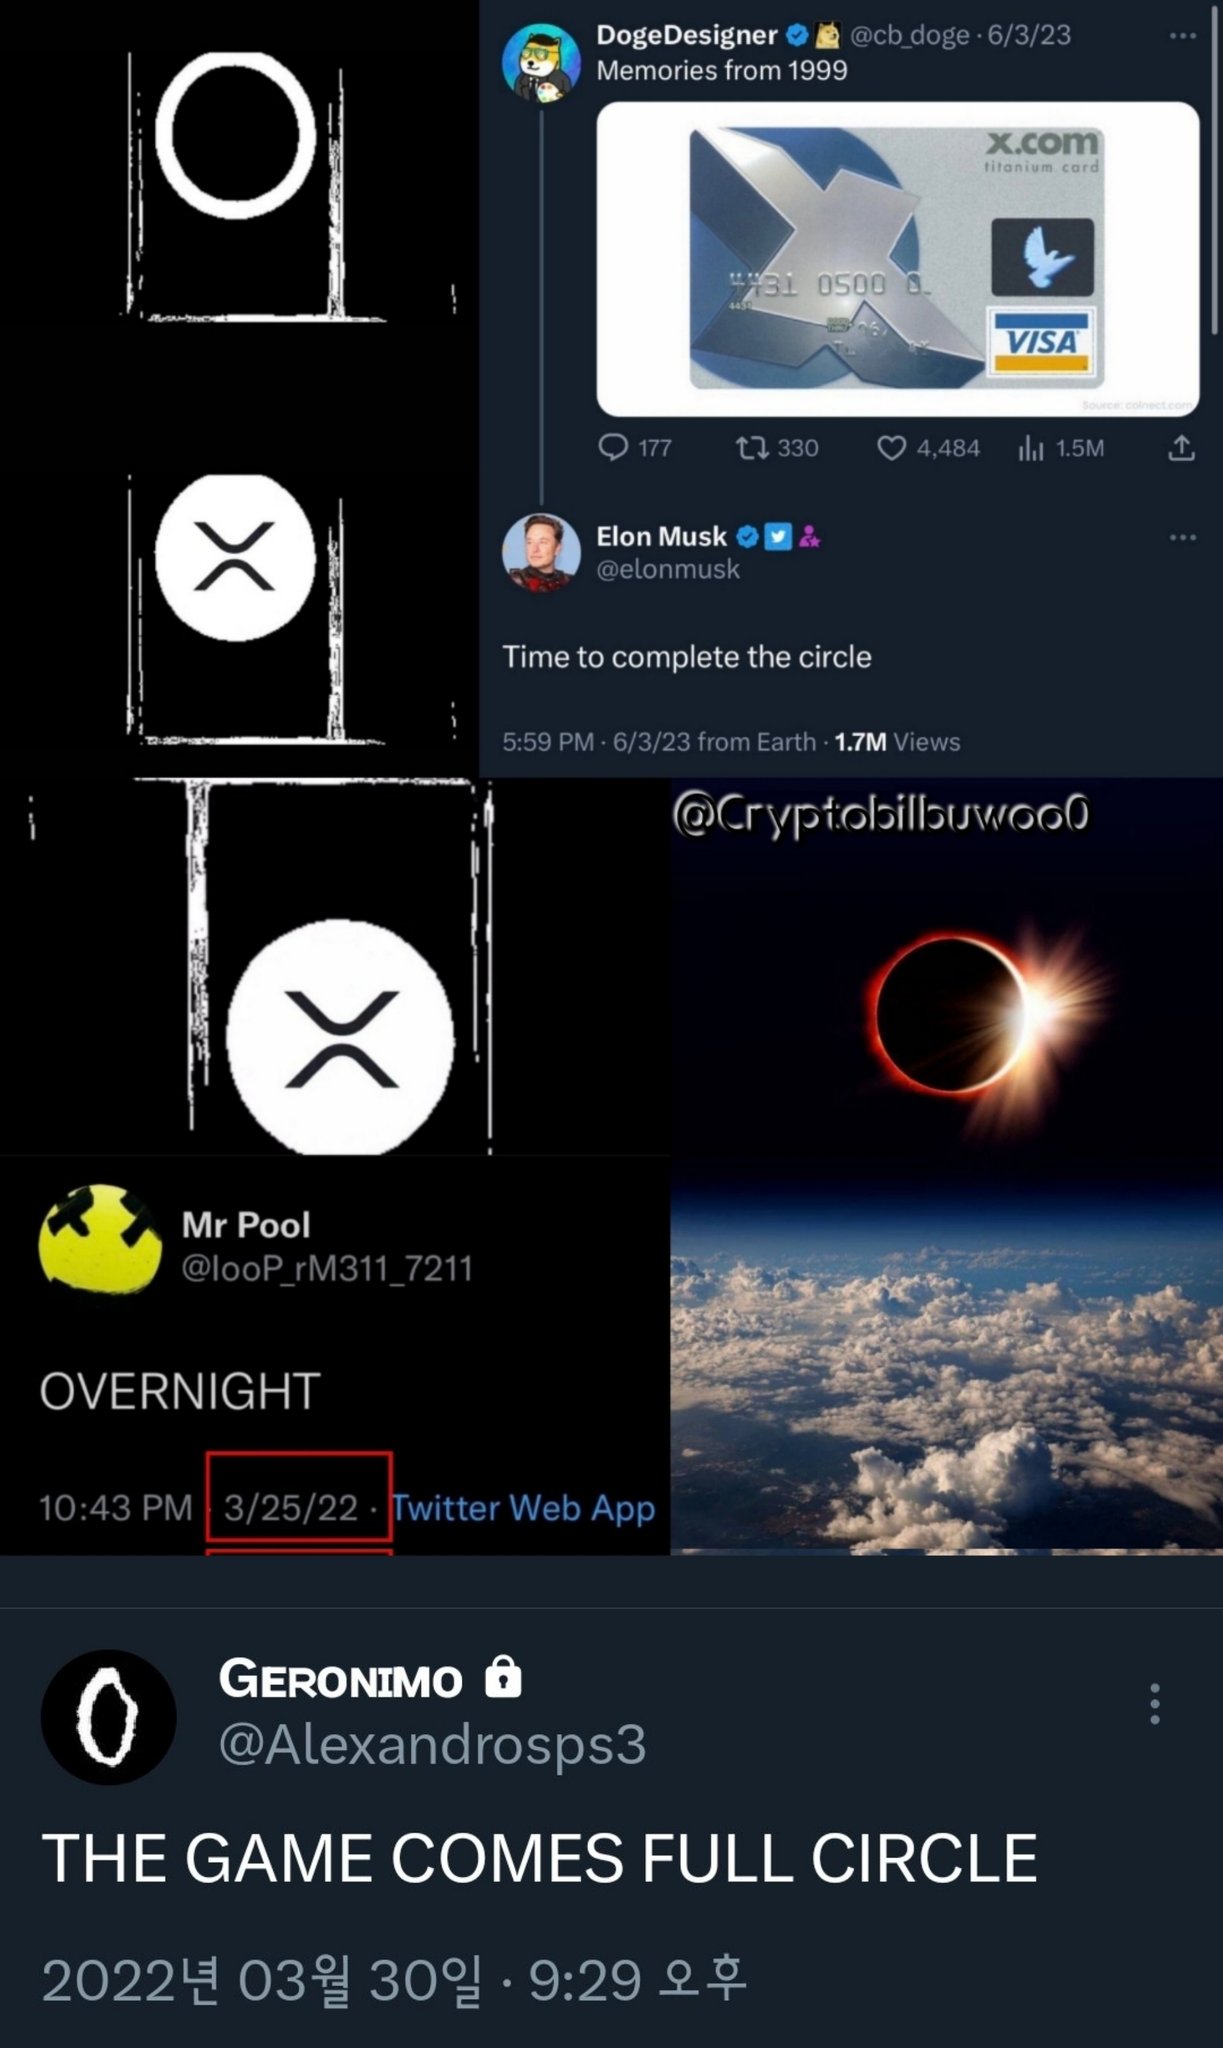
Task: Open vertical dots menu on Geronimo tweet
Action: (1155, 1703)
